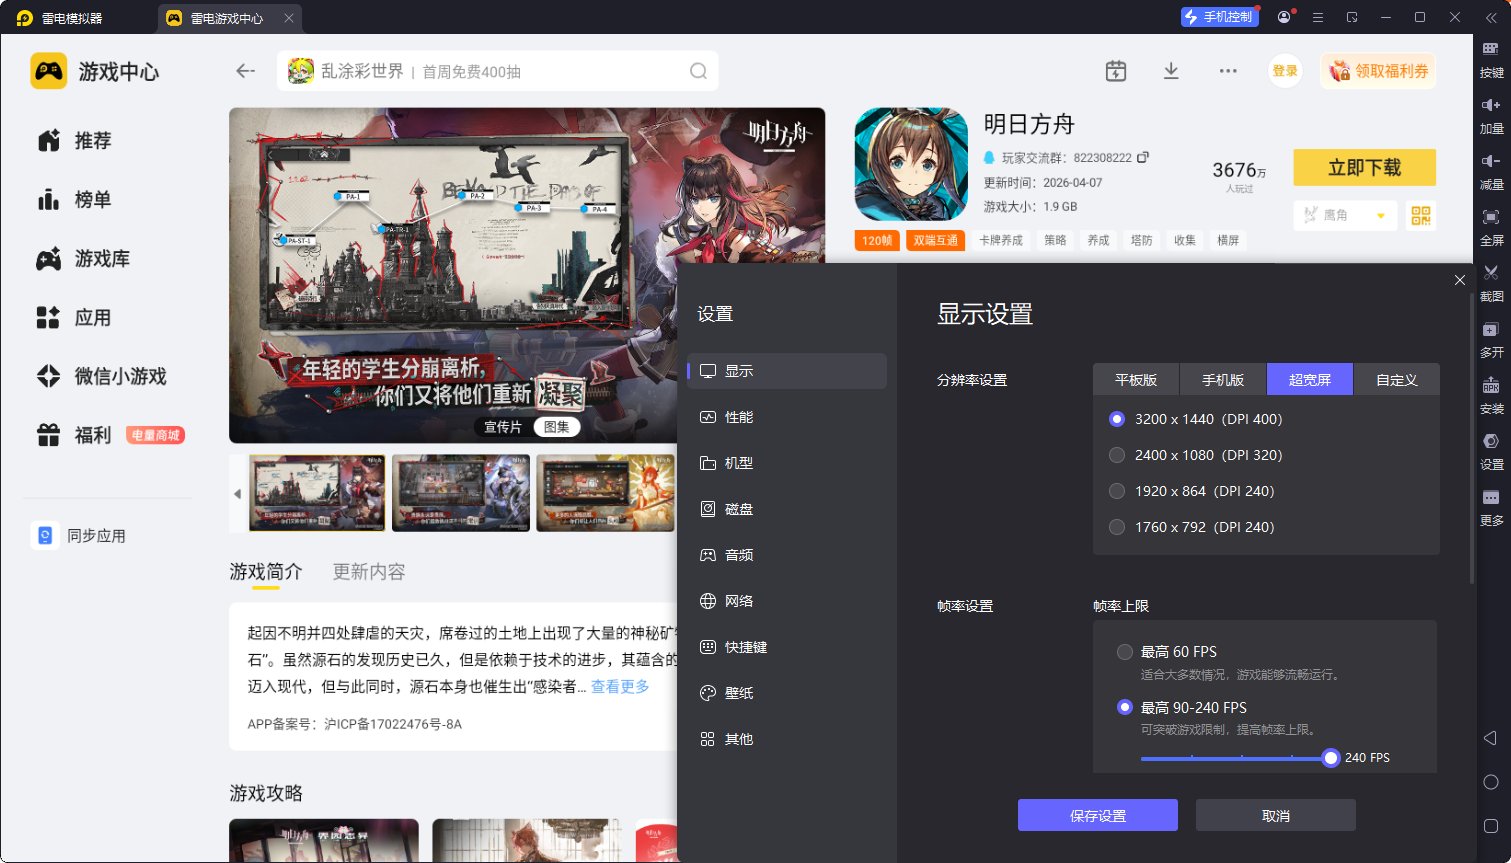
Task: Open 磁盘 settings section
Action: pos(787,509)
